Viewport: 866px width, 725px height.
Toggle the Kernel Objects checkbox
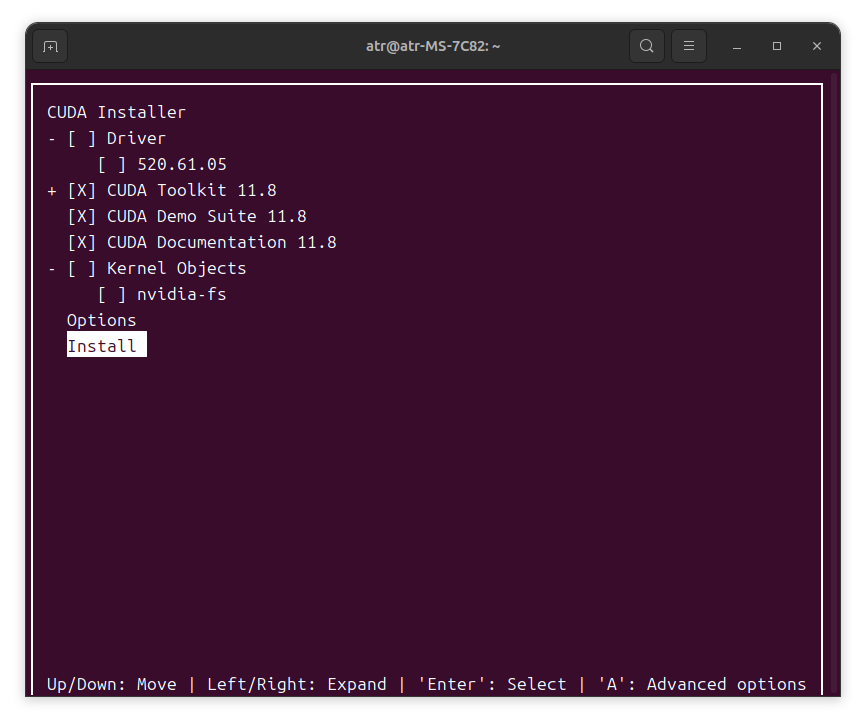(x=82, y=268)
